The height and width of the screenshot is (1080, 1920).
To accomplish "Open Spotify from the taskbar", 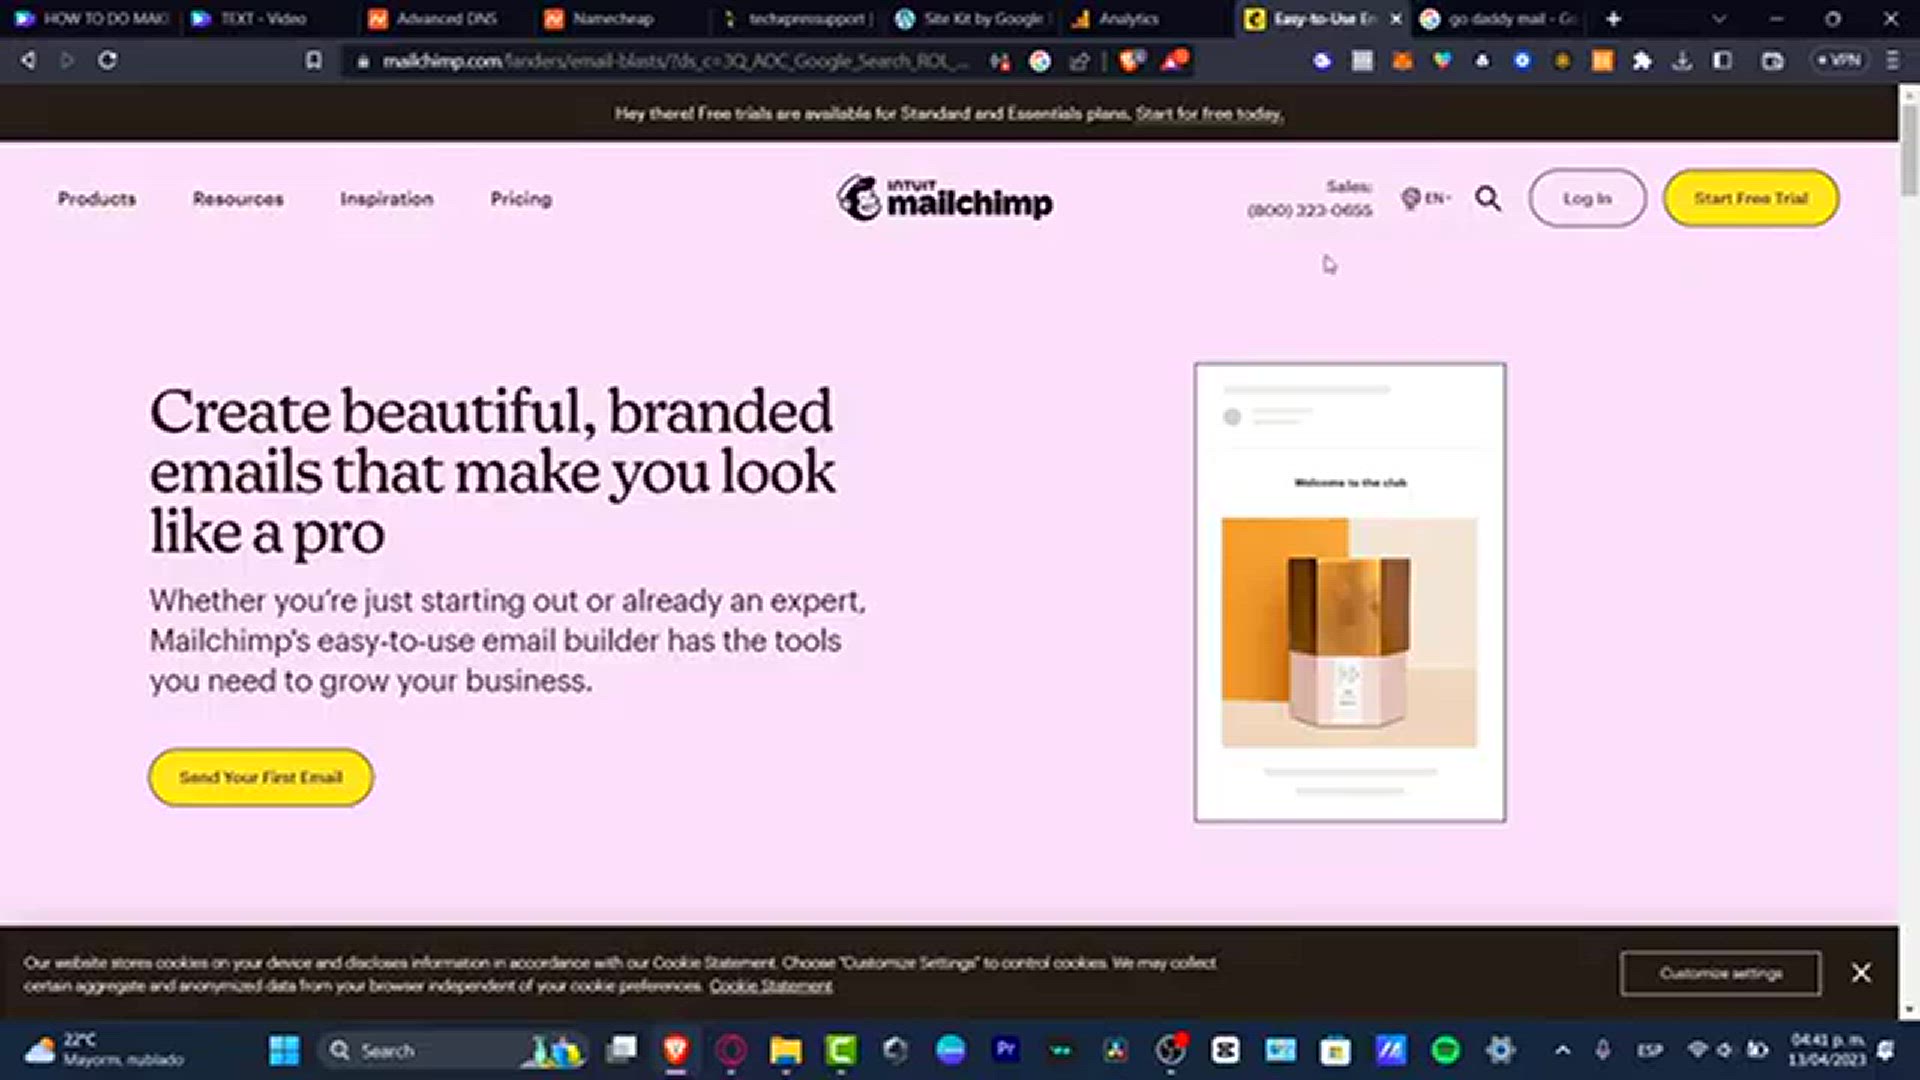I will point(1445,1050).
